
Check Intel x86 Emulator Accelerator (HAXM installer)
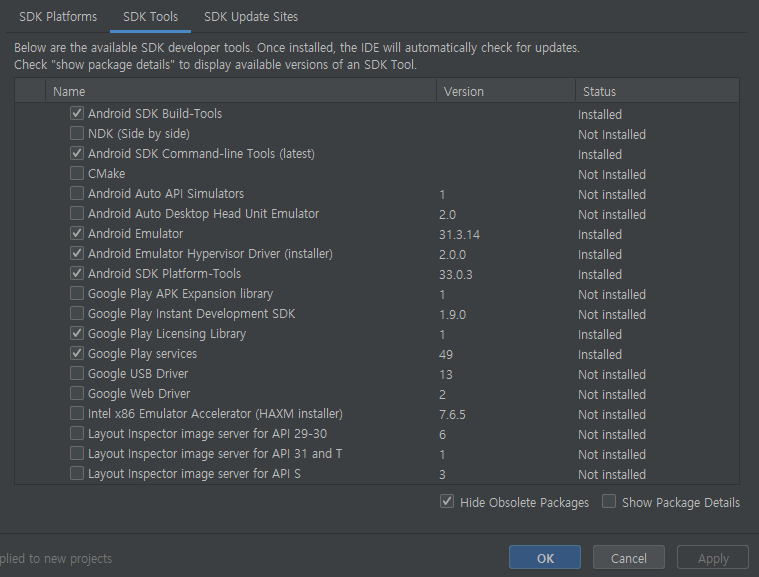[76, 413]
